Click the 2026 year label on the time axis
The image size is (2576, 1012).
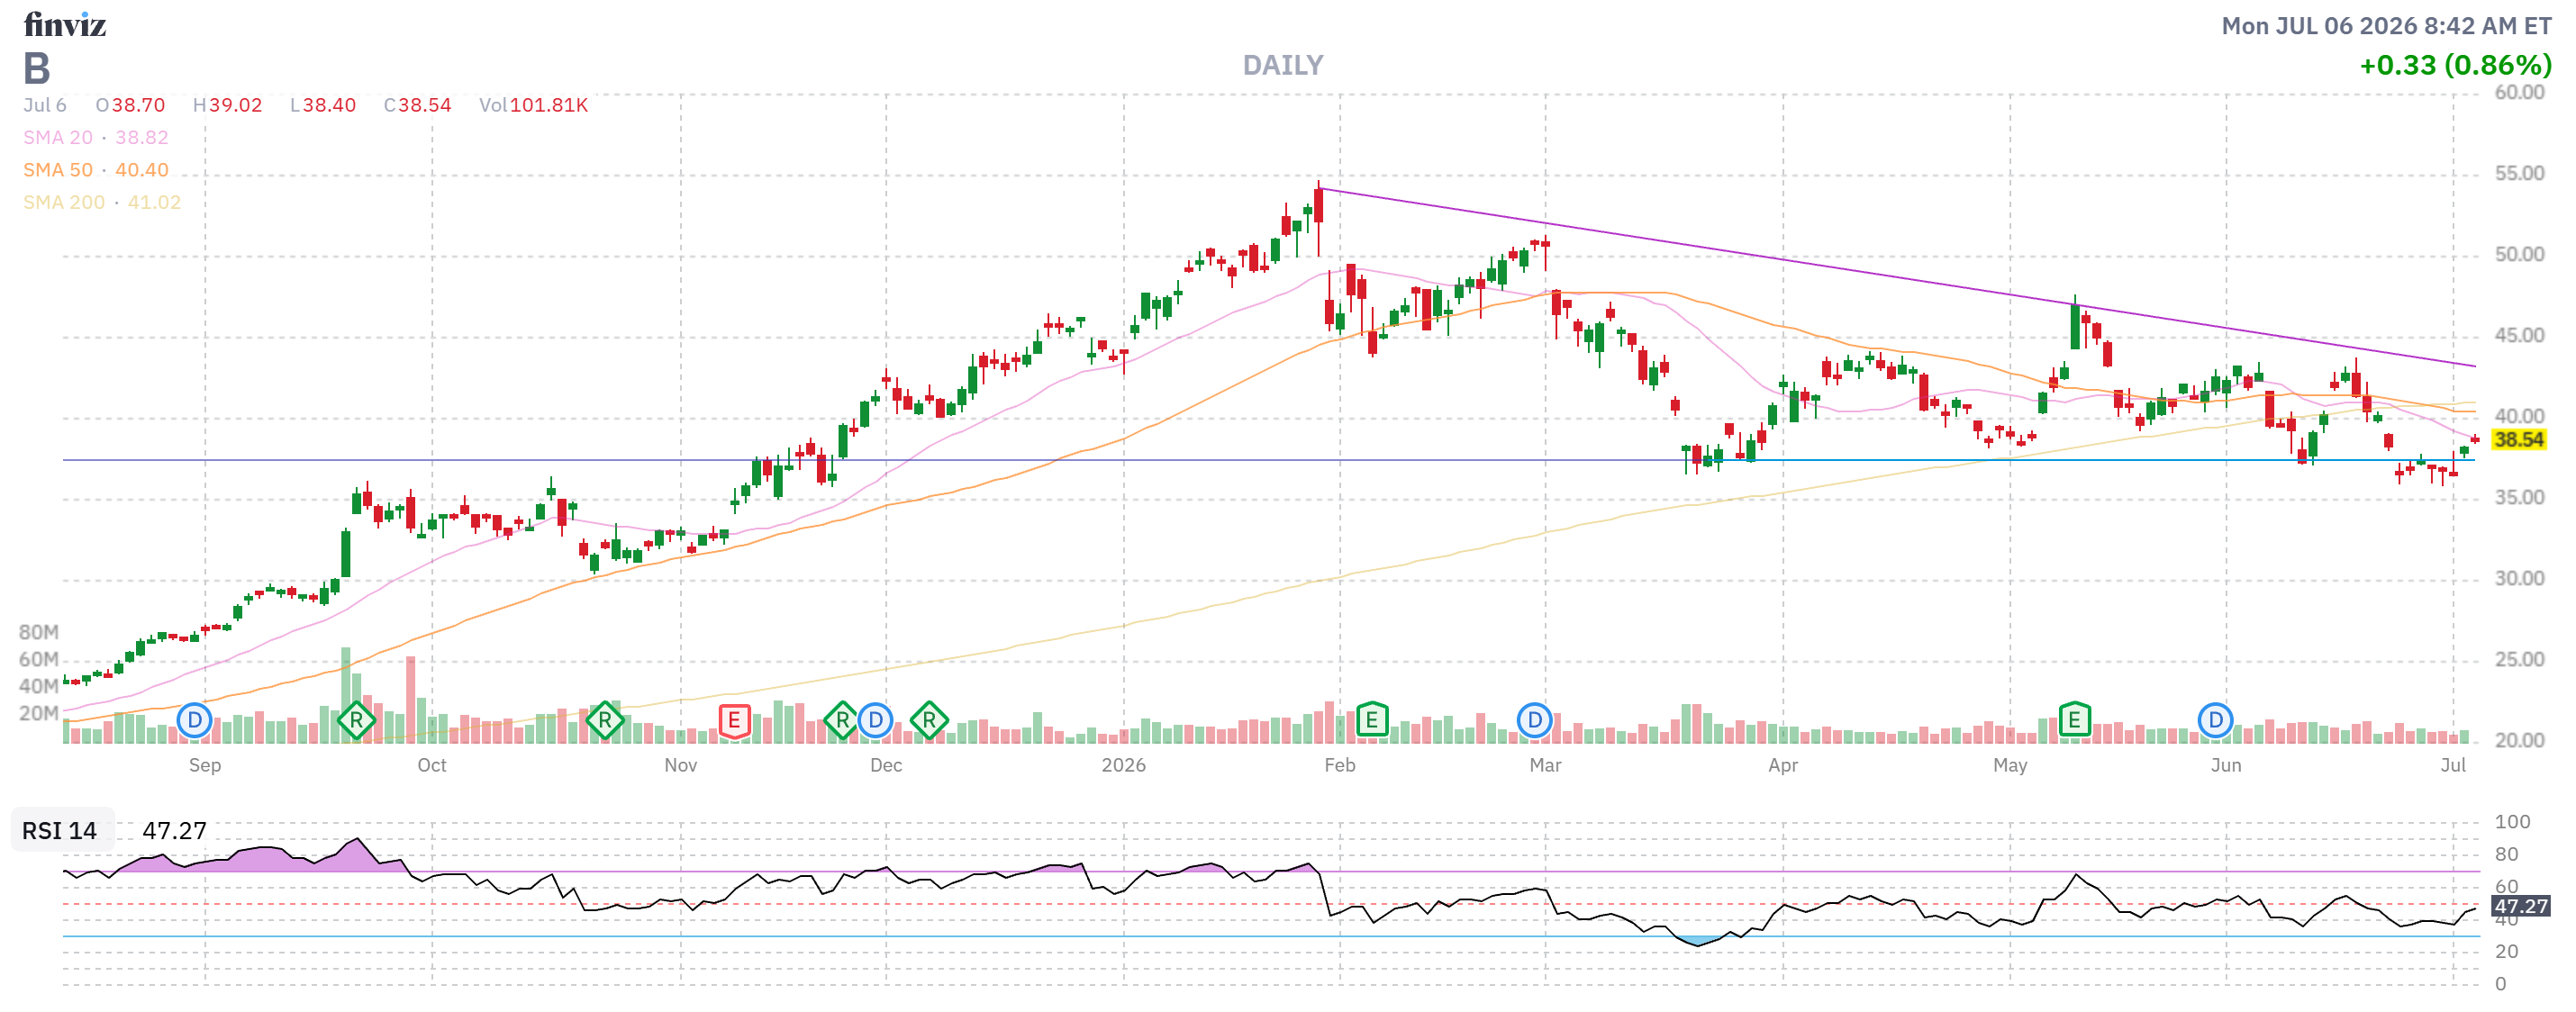[x=1124, y=766]
